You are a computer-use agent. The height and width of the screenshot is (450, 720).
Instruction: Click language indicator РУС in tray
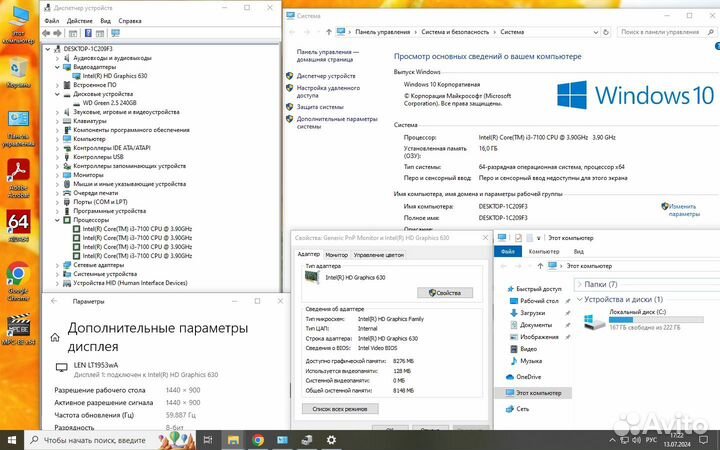point(651,440)
